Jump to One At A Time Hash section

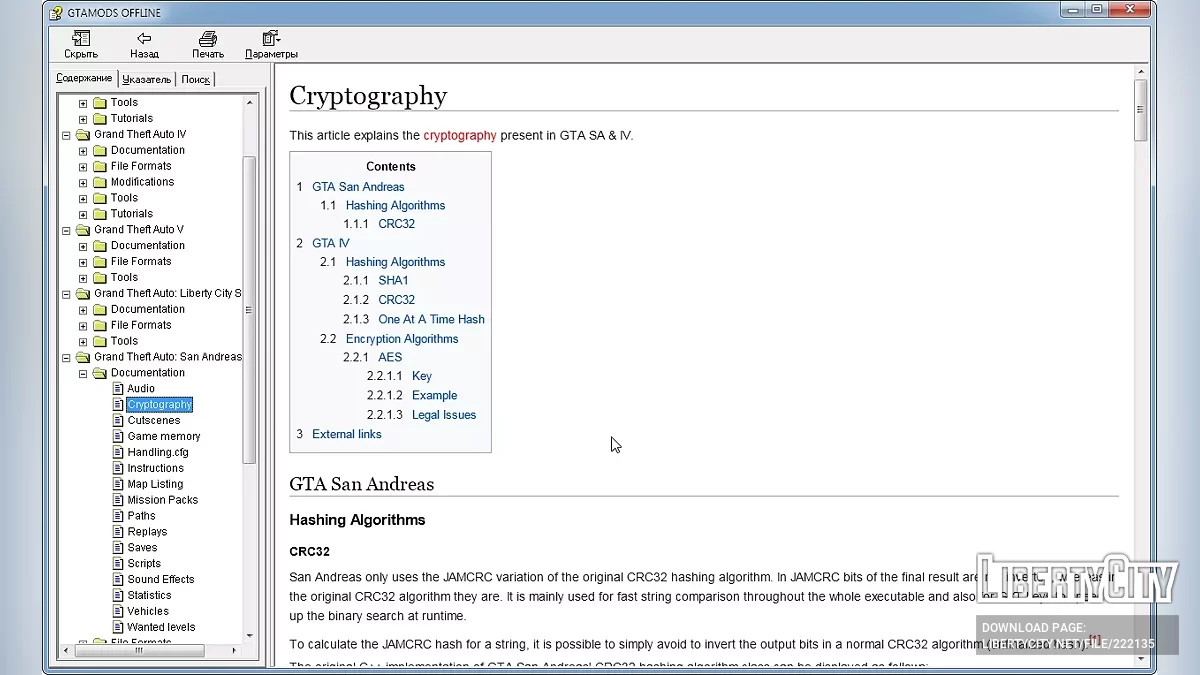click(431, 319)
